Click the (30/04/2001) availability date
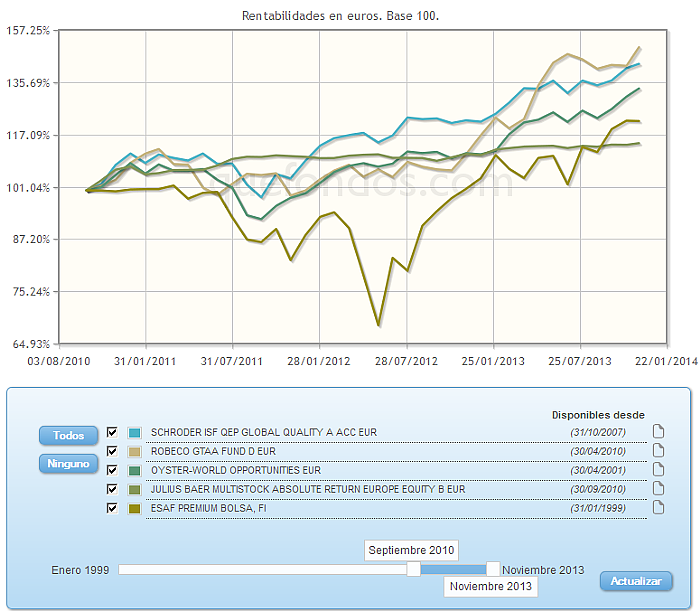 pos(598,470)
